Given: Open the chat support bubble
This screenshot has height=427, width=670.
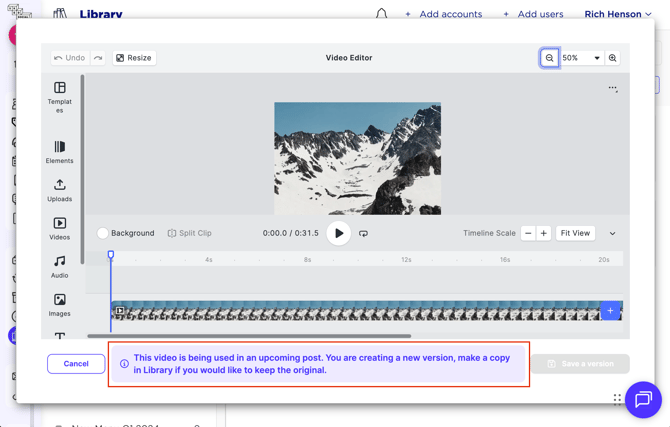Looking at the screenshot, I should coord(643,400).
